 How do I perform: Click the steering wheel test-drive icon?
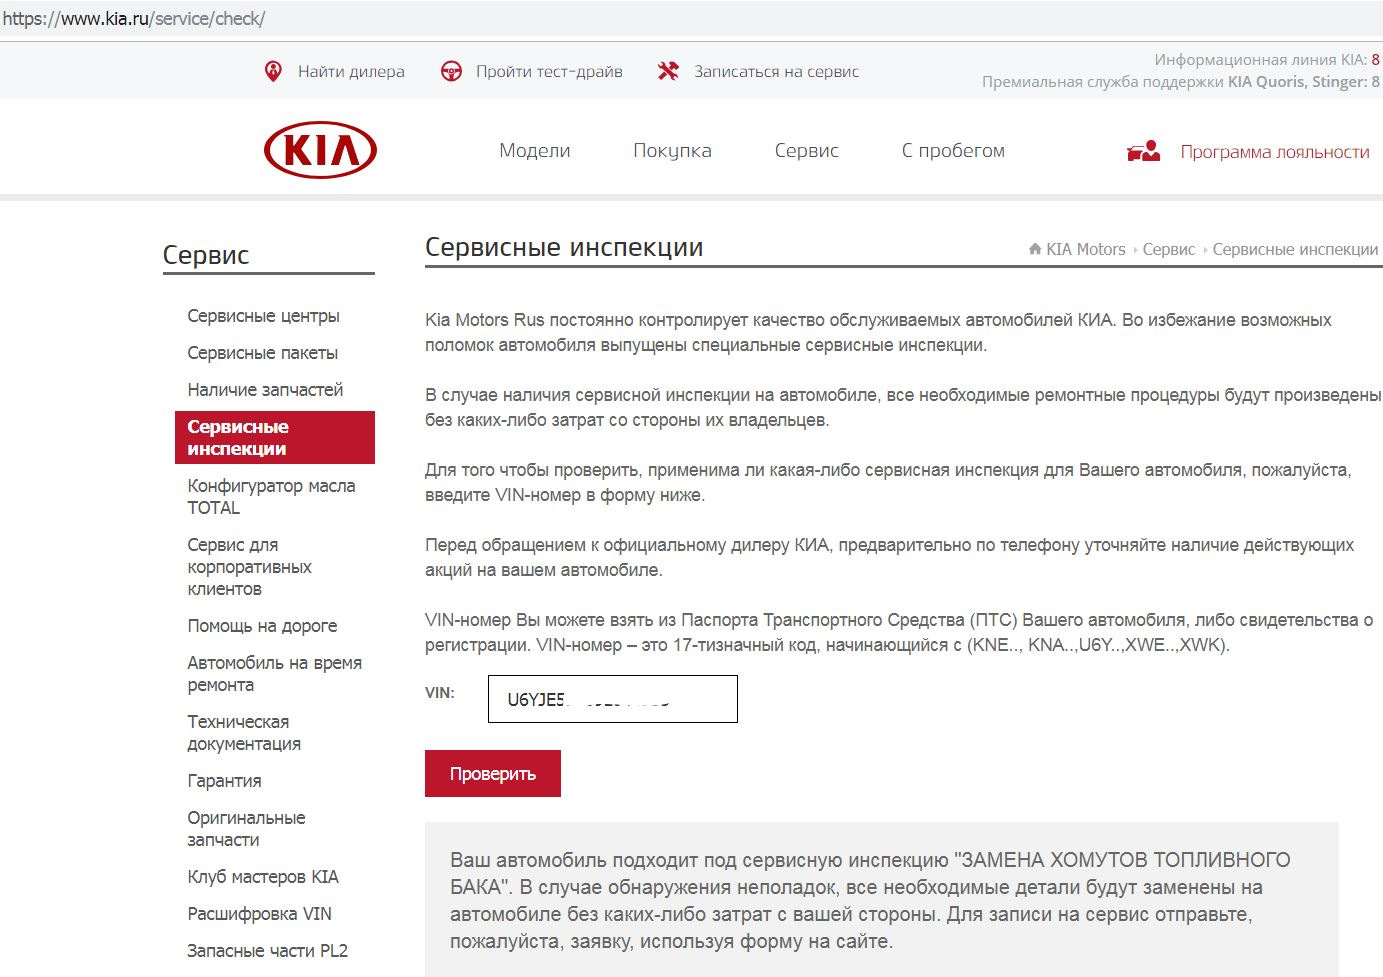[x=452, y=71]
